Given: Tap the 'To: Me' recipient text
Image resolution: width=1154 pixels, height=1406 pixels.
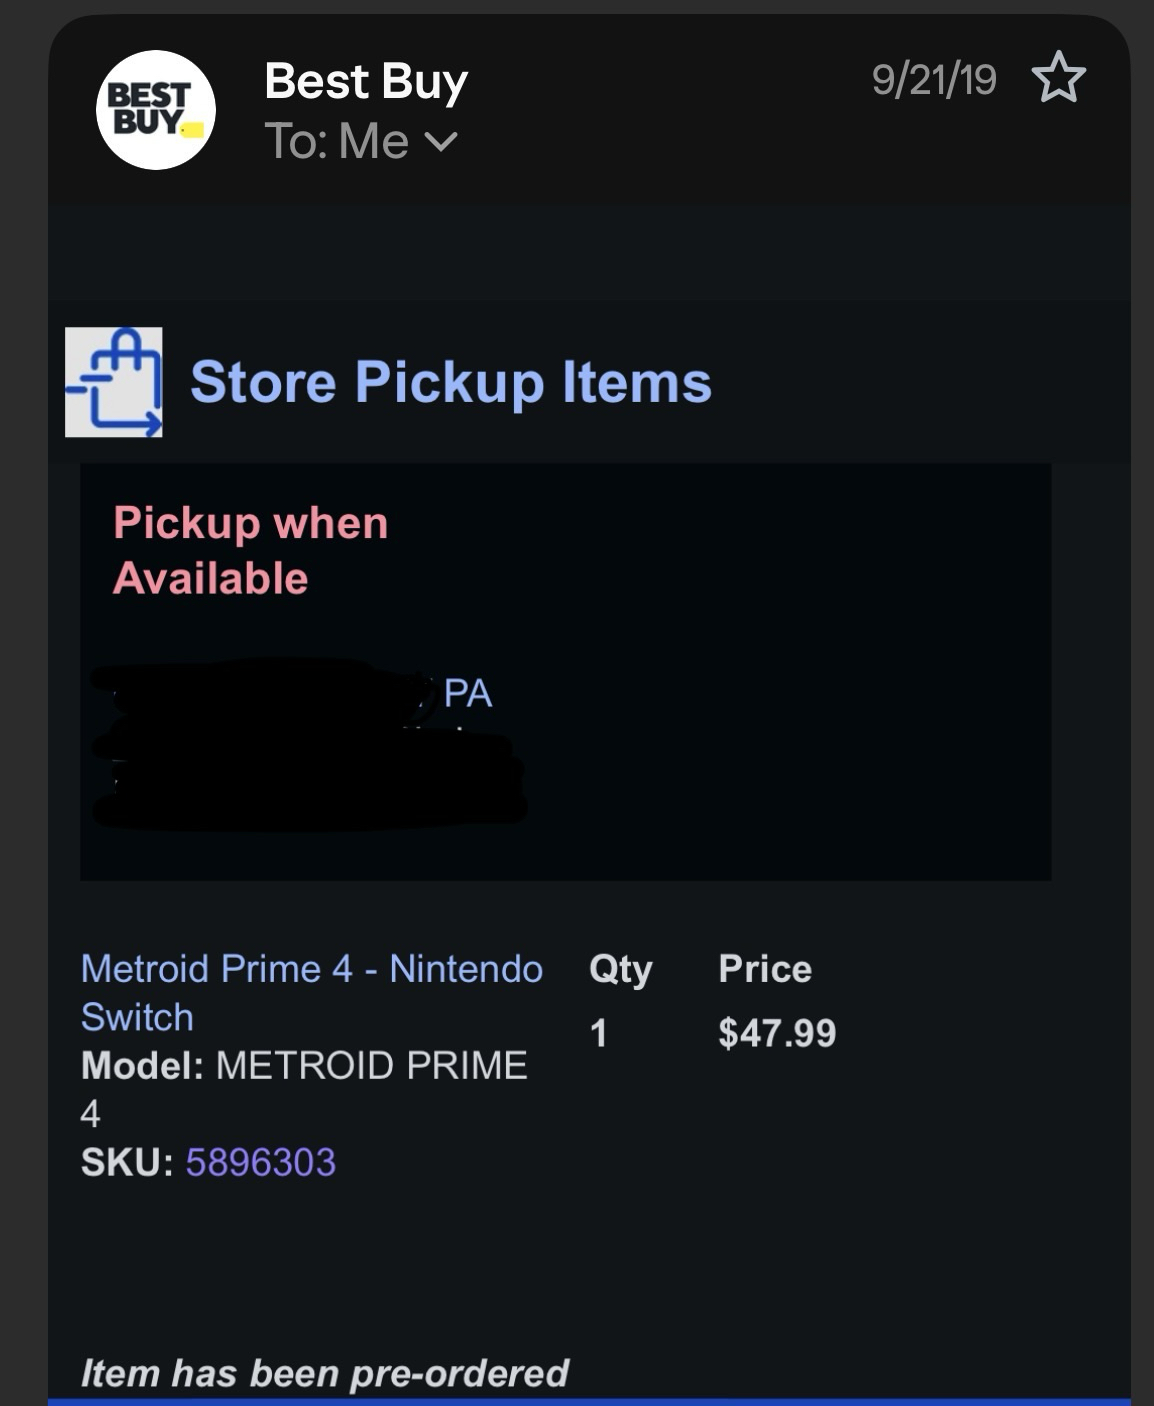Looking at the screenshot, I should [336, 142].
